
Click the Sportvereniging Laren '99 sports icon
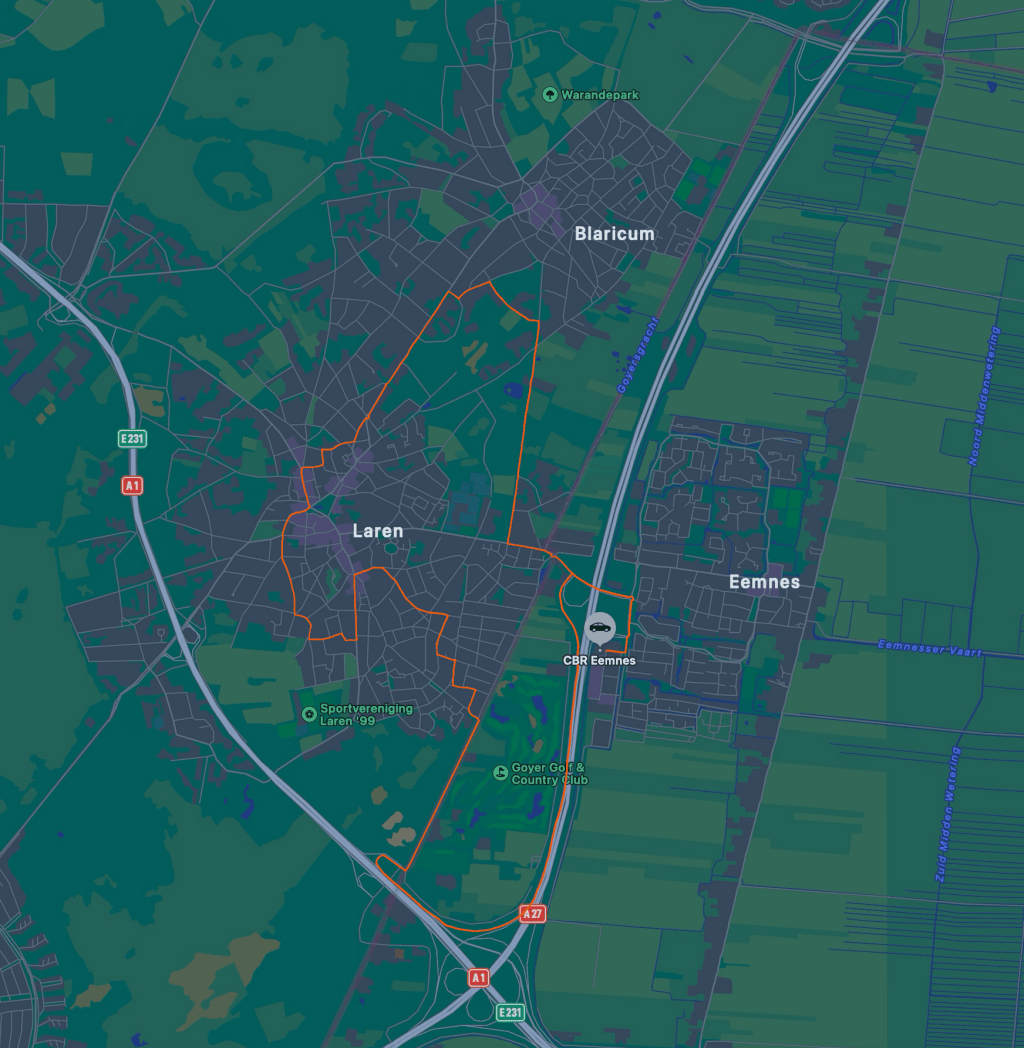(309, 714)
